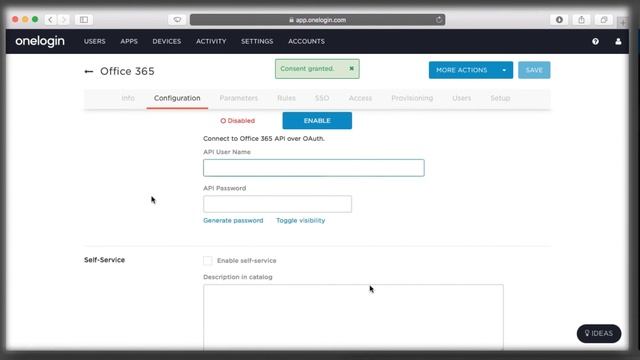Switch to the Setup tab
The width and height of the screenshot is (640, 360).
click(x=500, y=98)
